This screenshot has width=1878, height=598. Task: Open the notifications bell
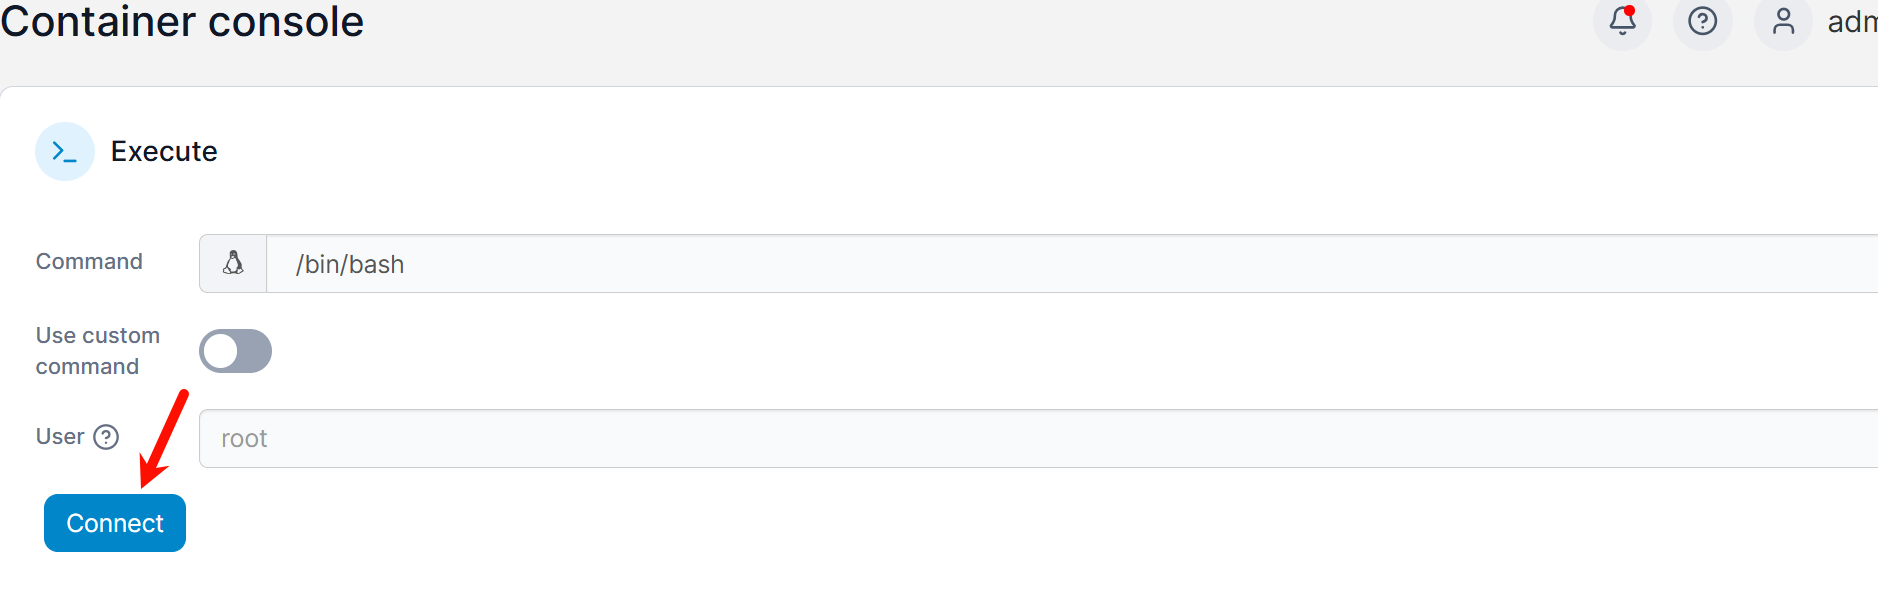(x=1622, y=21)
